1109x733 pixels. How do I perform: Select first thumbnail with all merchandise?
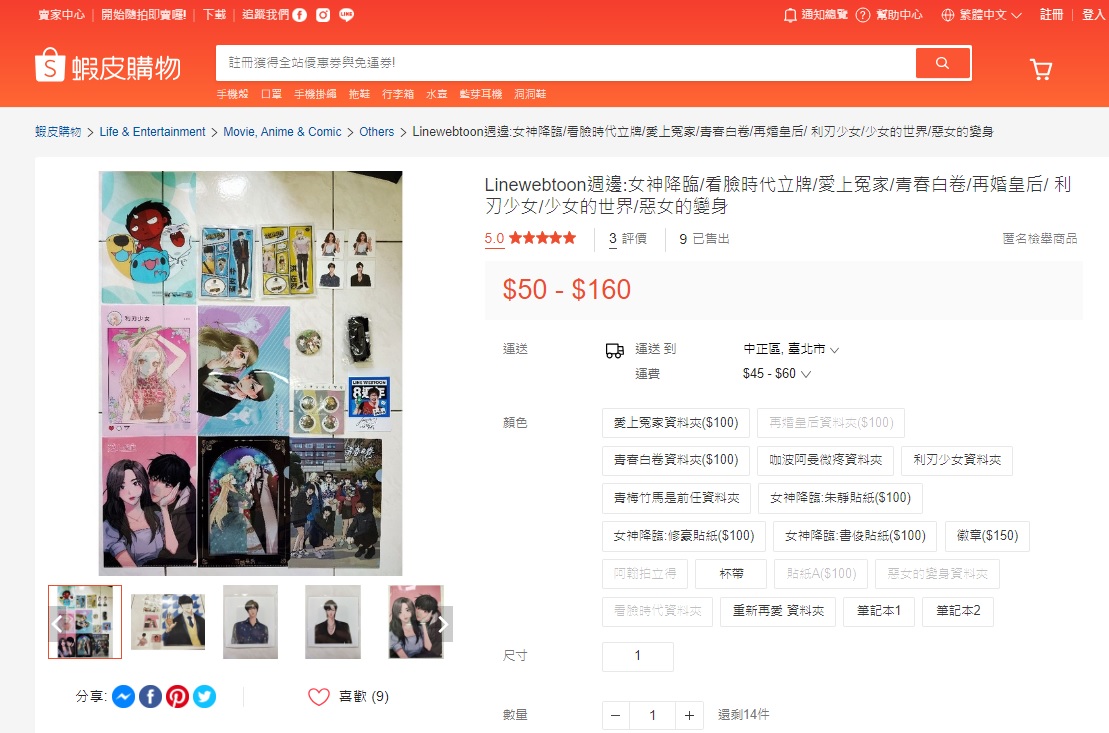pos(85,622)
